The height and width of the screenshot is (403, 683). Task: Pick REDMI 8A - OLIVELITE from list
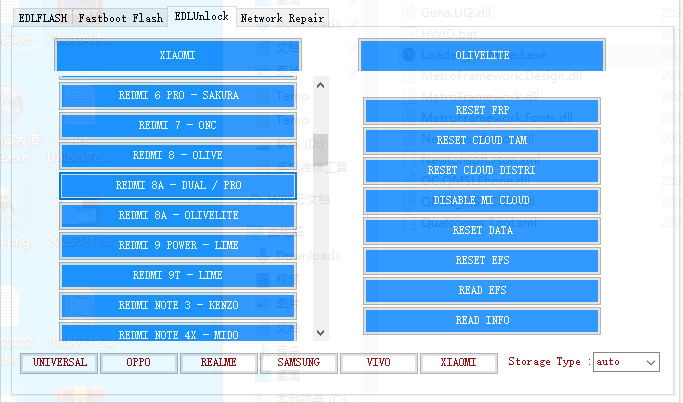178,215
